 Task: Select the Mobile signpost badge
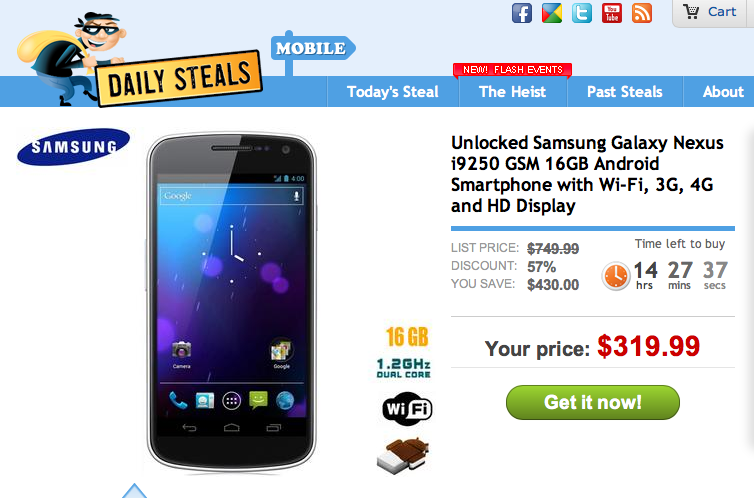313,48
